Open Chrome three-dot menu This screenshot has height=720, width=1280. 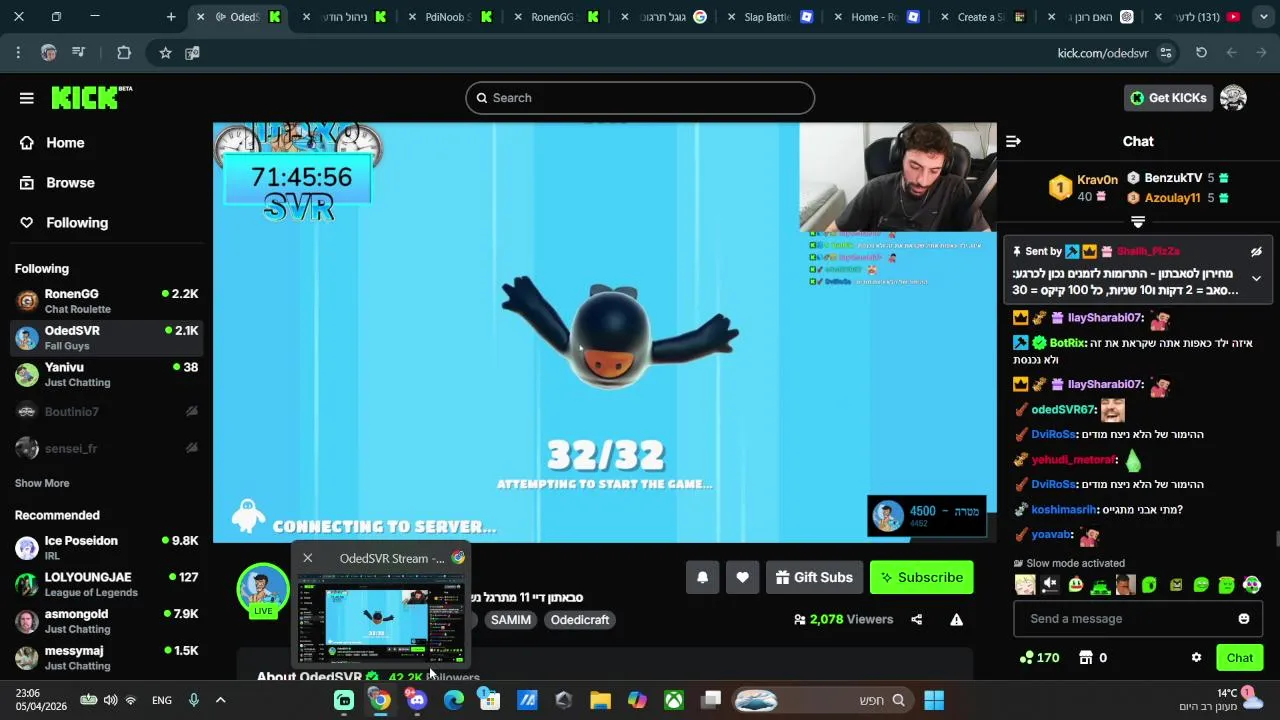pyautogui.click(x=18, y=53)
